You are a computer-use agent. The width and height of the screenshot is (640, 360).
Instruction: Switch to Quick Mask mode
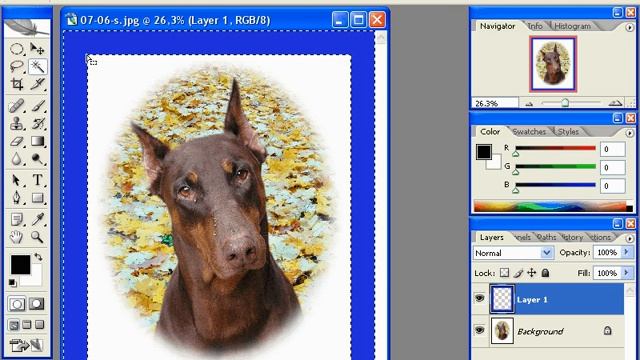coord(37,304)
